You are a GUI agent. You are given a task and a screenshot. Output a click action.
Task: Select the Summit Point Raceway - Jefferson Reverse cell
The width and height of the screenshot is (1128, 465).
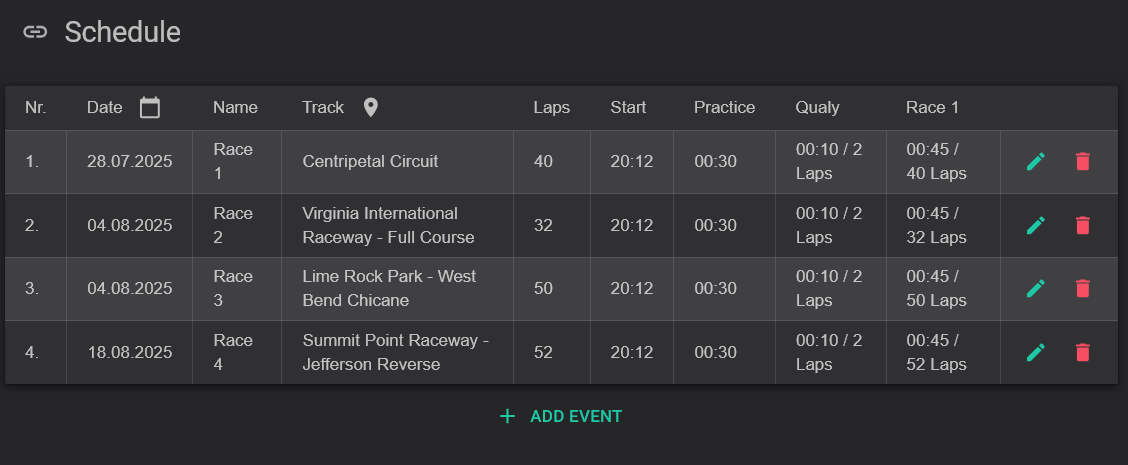click(x=397, y=352)
